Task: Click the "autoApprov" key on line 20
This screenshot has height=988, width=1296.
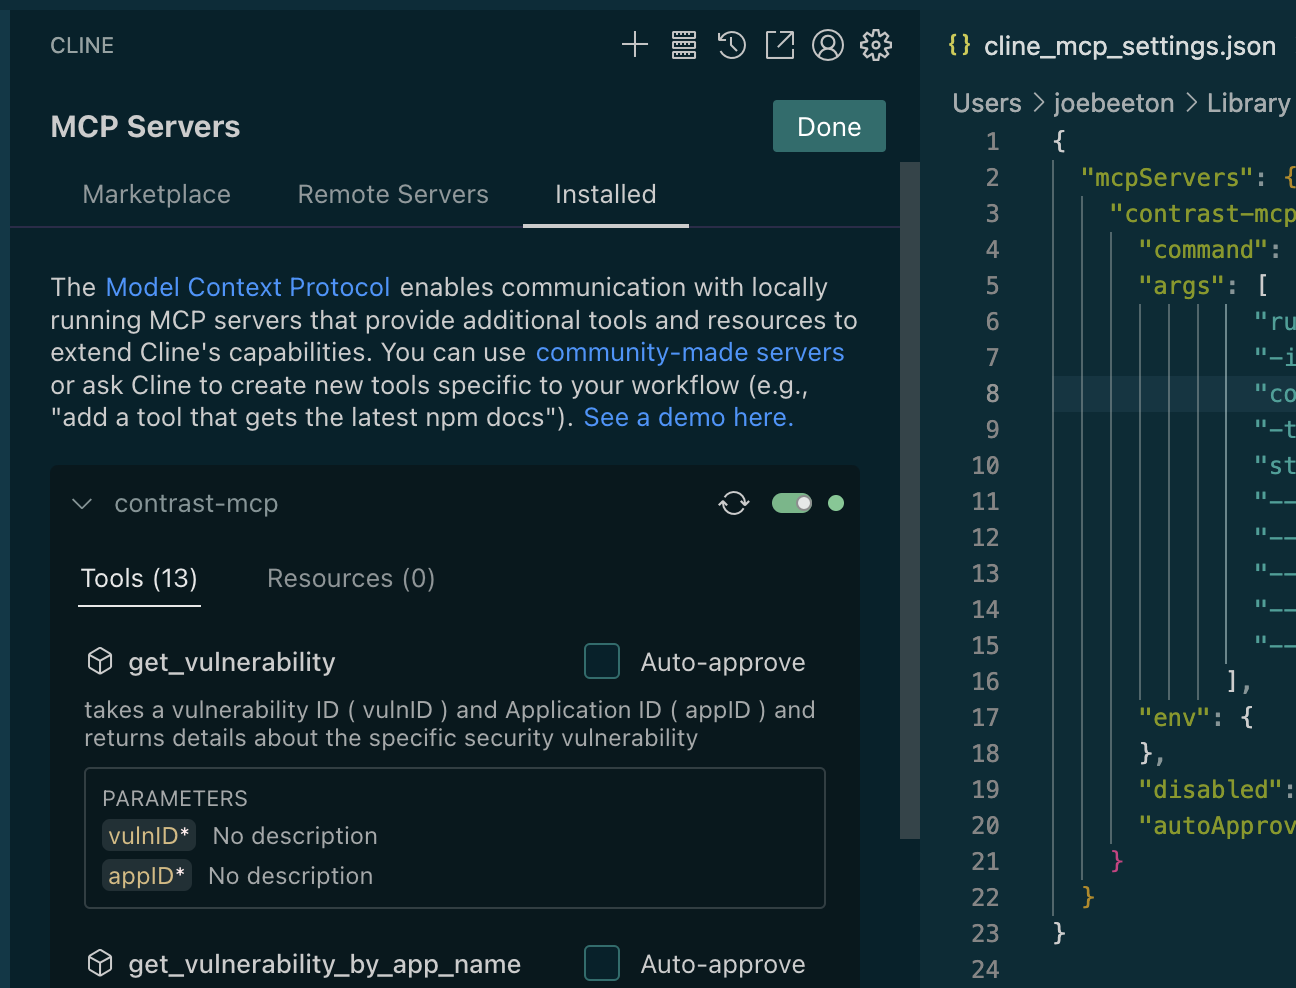Action: coord(1217,825)
